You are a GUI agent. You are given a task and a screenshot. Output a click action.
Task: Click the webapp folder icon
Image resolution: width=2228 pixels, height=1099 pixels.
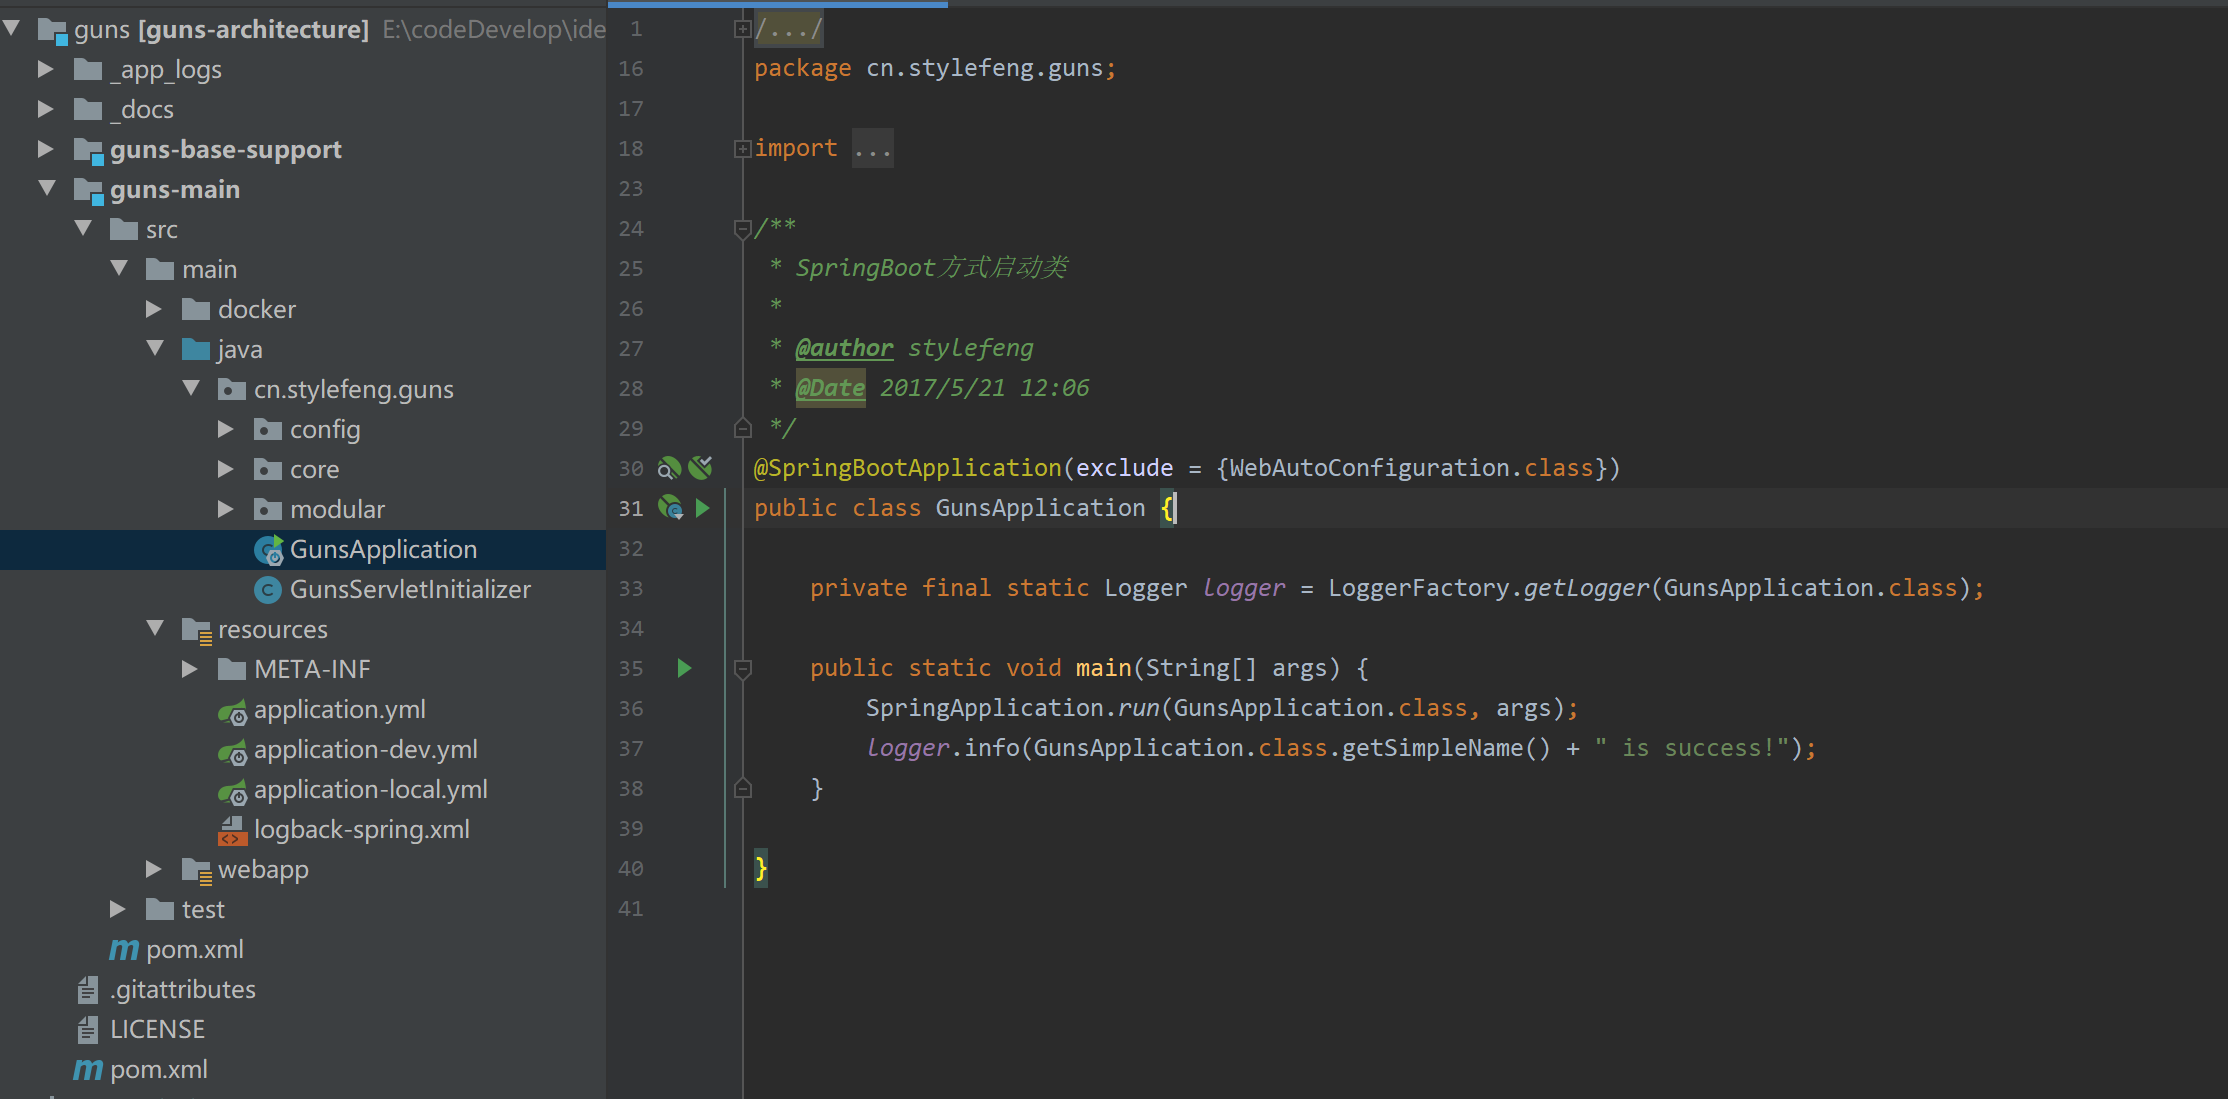(196, 870)
